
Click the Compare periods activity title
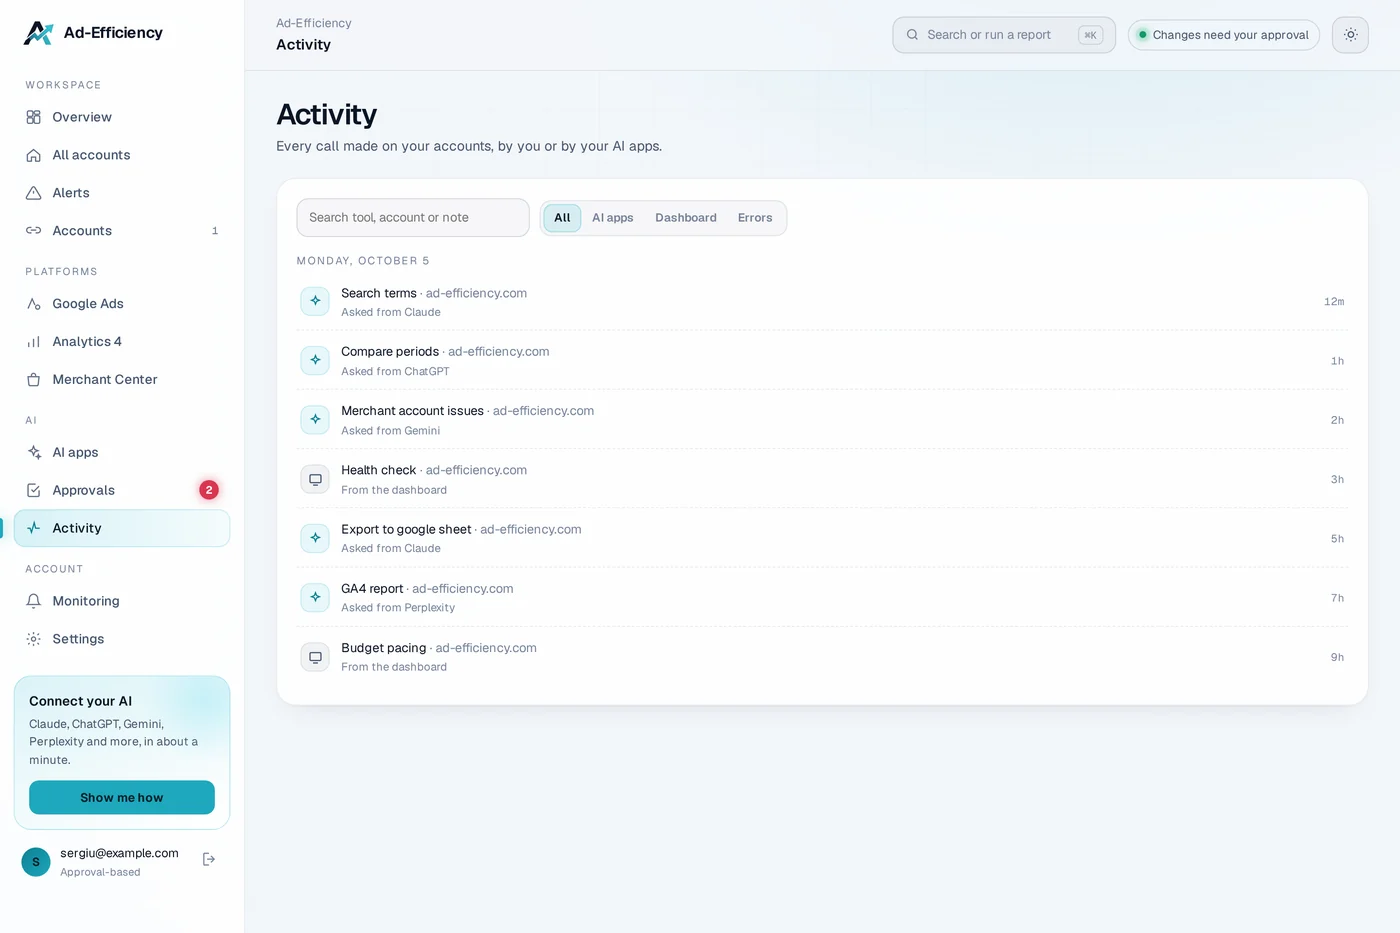tap(390, 352)
